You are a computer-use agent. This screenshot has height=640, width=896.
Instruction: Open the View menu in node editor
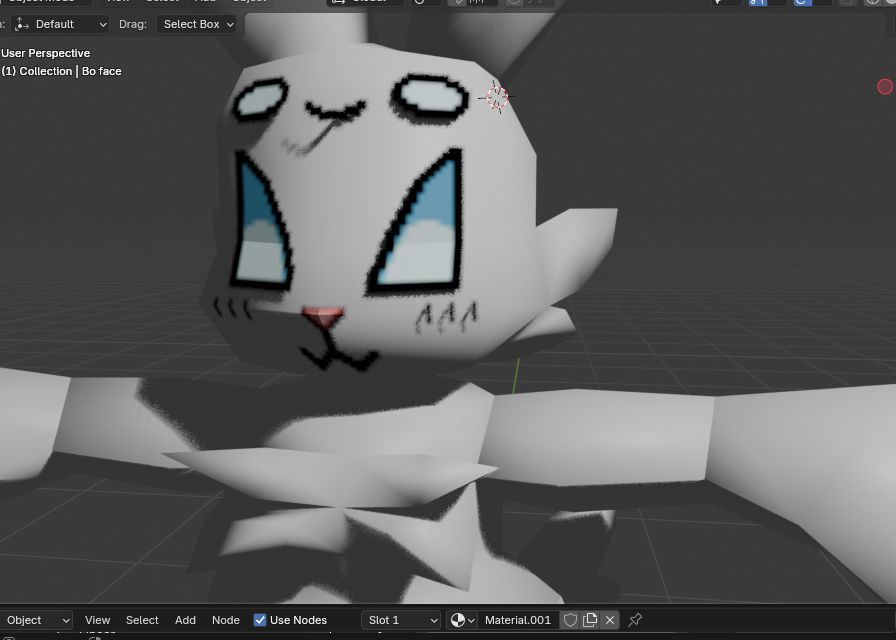[x=97, y=620]
